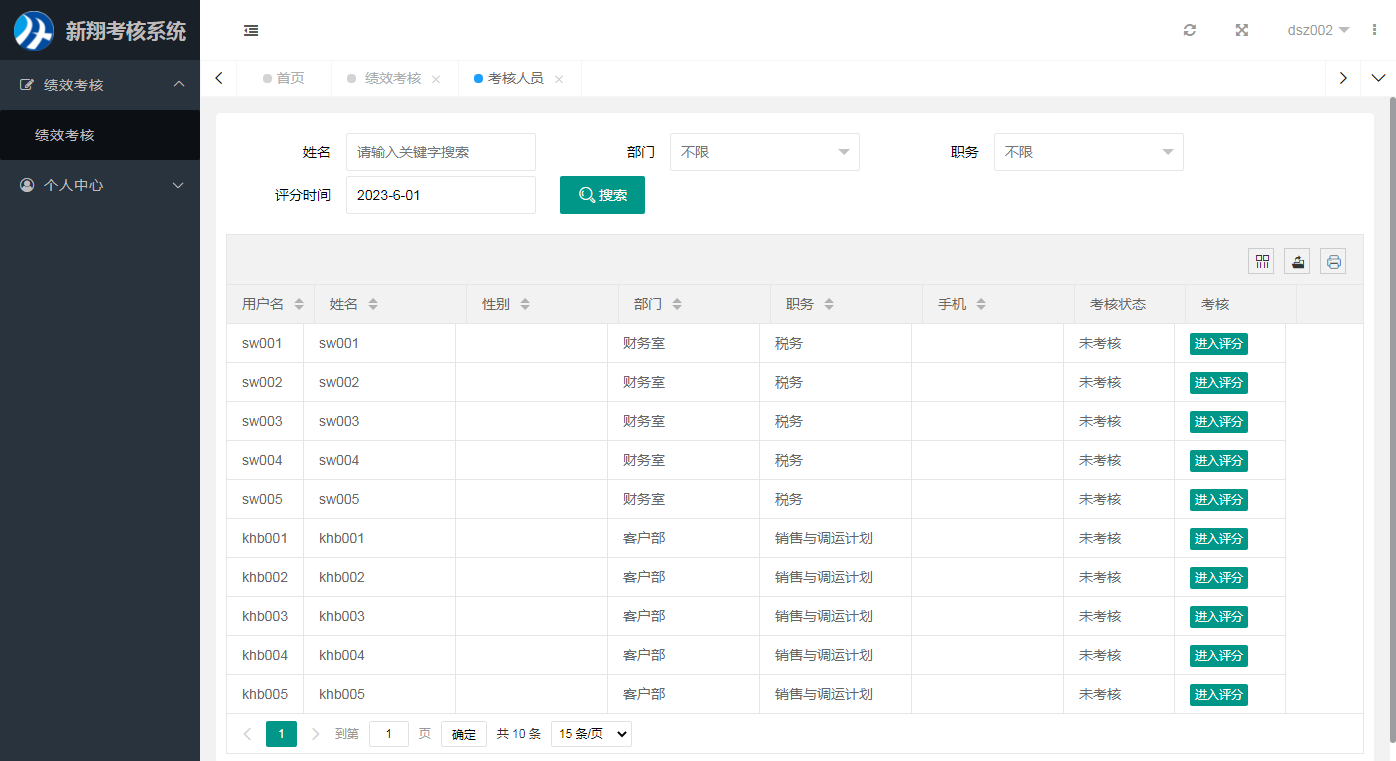Collapse the sidebar with the menu fold icon
The width and height of the screenshot is (1396, 761).
tap(251, 31)
